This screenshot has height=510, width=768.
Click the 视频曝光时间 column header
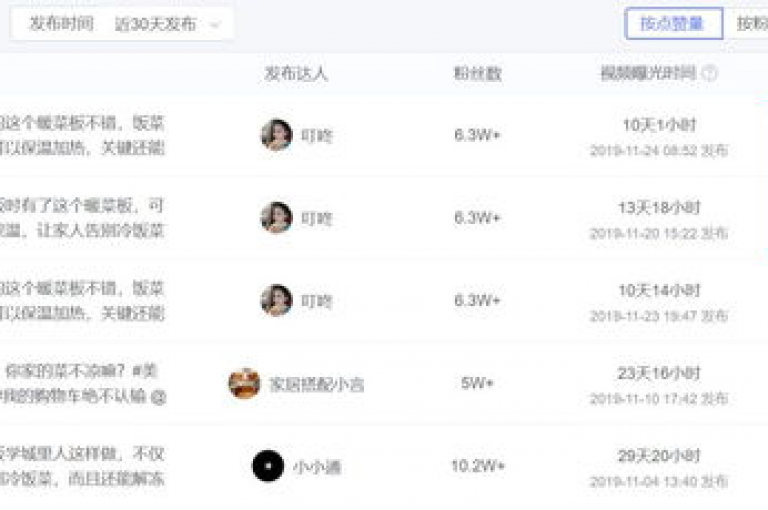(x=648, y=73)
